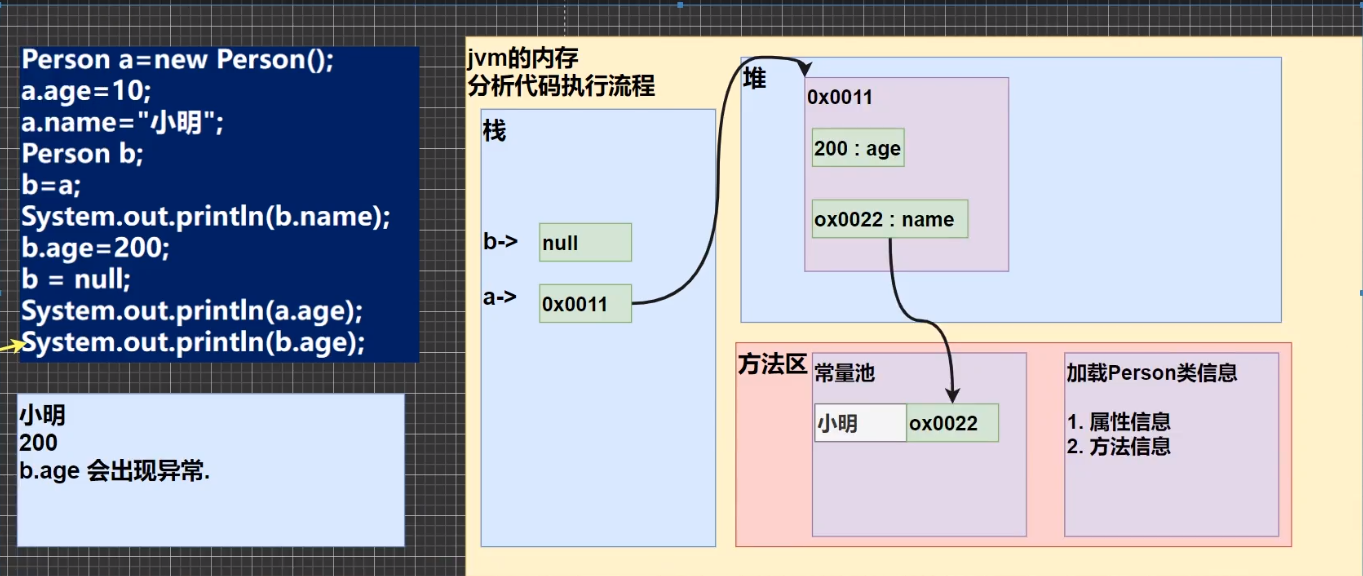Select the green "ox0022 : name" field box
The width and height of the screenshot is (1363, 576).
click(888, 218)
